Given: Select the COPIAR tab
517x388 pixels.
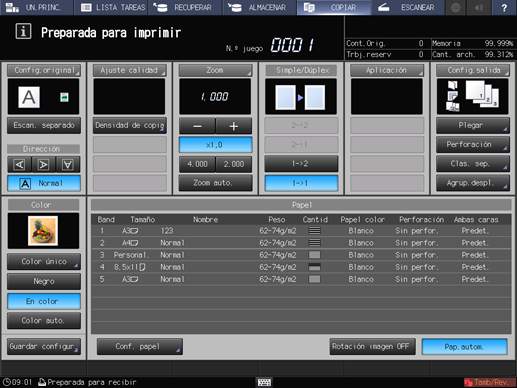Looking at the screenshot, I should coord(334,7).
